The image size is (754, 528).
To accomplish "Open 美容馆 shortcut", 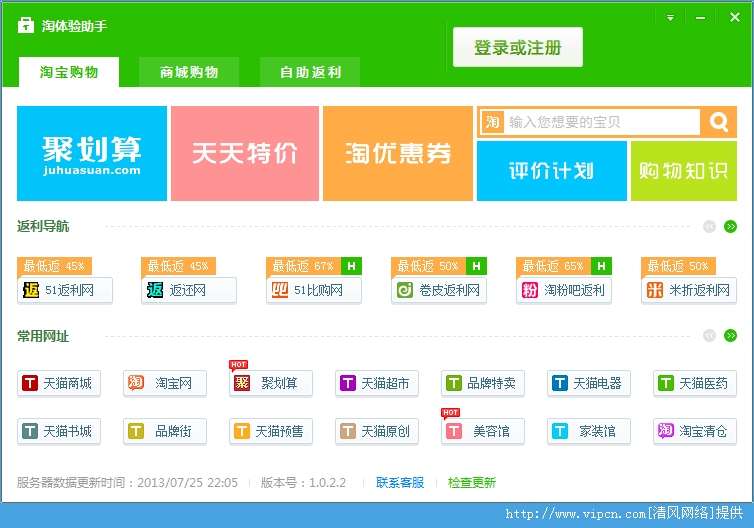I will point(483,431).
